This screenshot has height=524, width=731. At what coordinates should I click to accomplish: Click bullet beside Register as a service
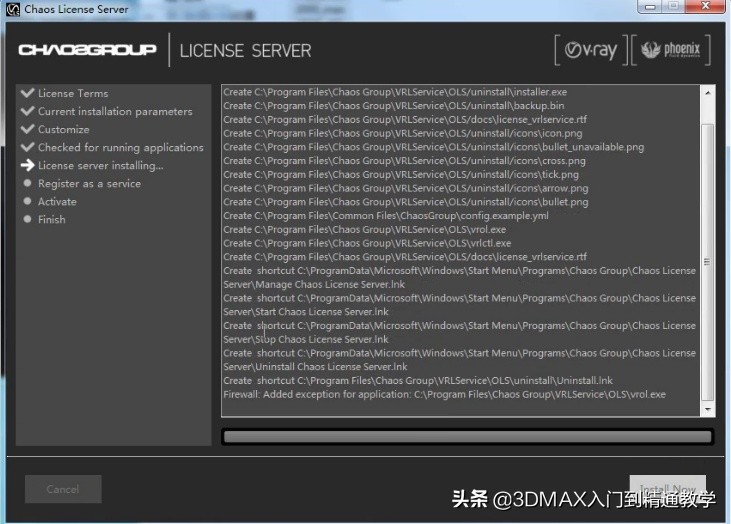click(28, 183)
